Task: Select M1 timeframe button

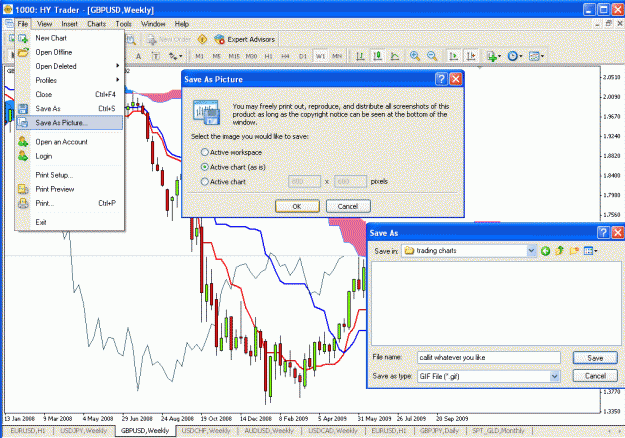Action: (199, 56)
